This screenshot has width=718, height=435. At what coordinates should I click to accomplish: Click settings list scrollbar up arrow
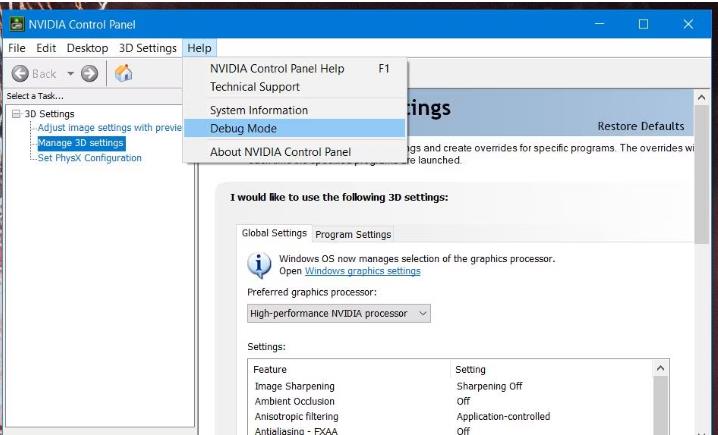[660, 368]
